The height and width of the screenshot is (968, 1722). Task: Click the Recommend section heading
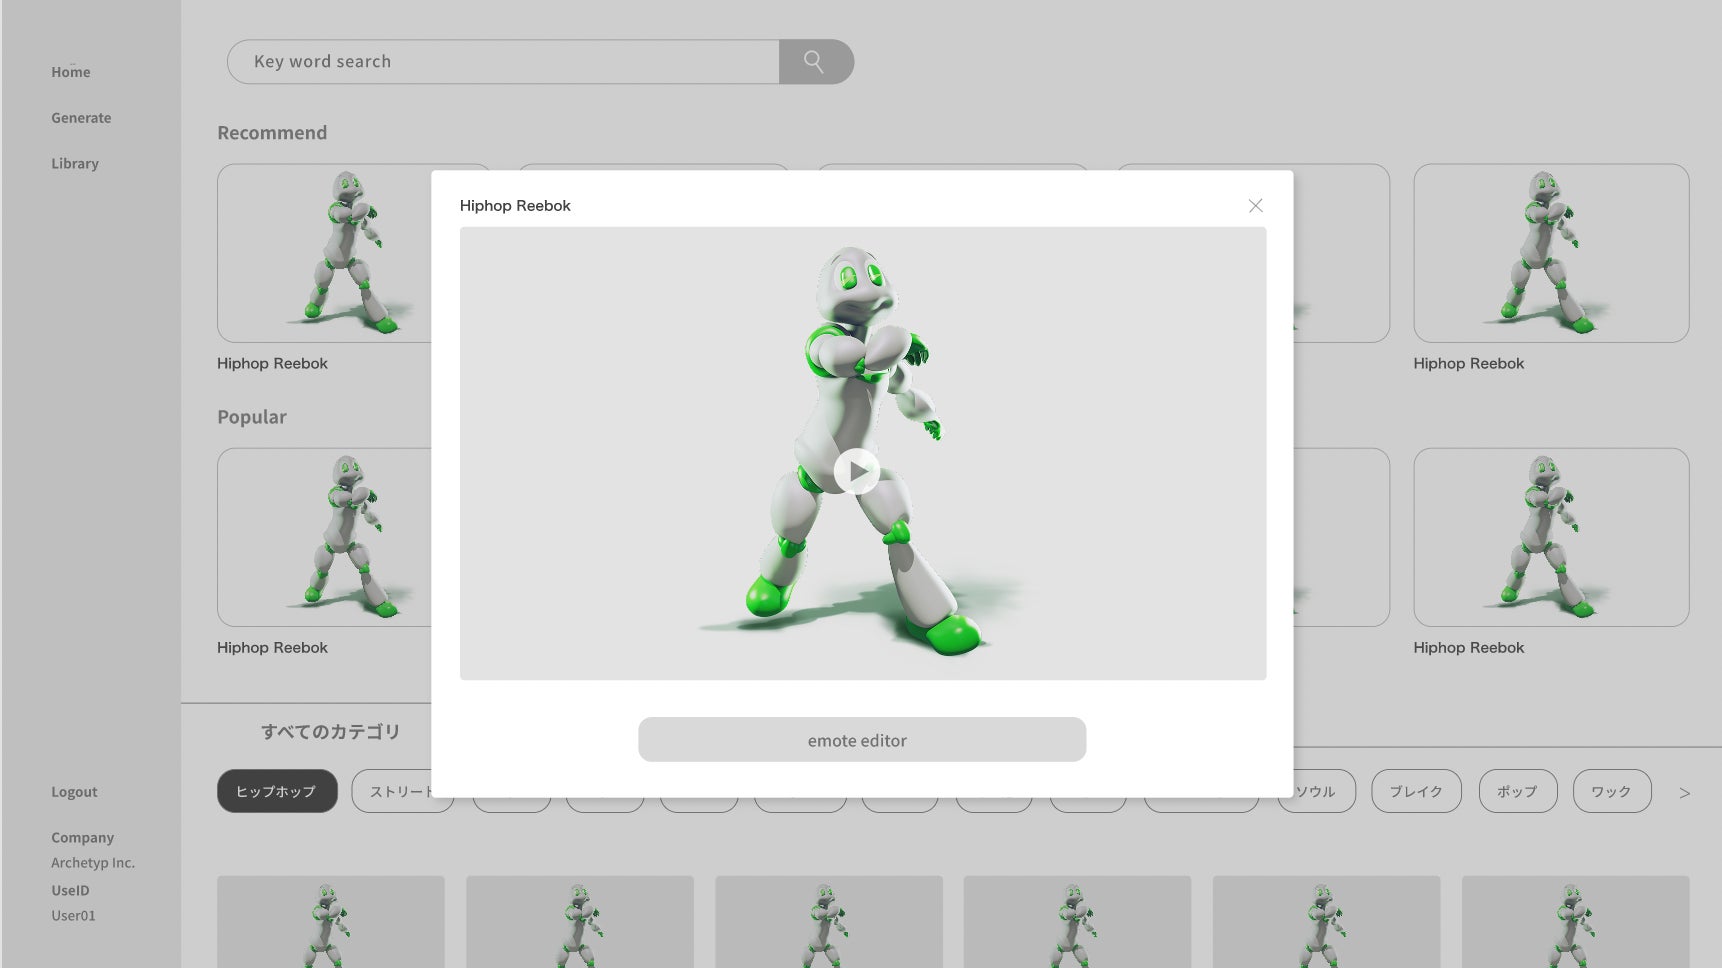(272, 133)
